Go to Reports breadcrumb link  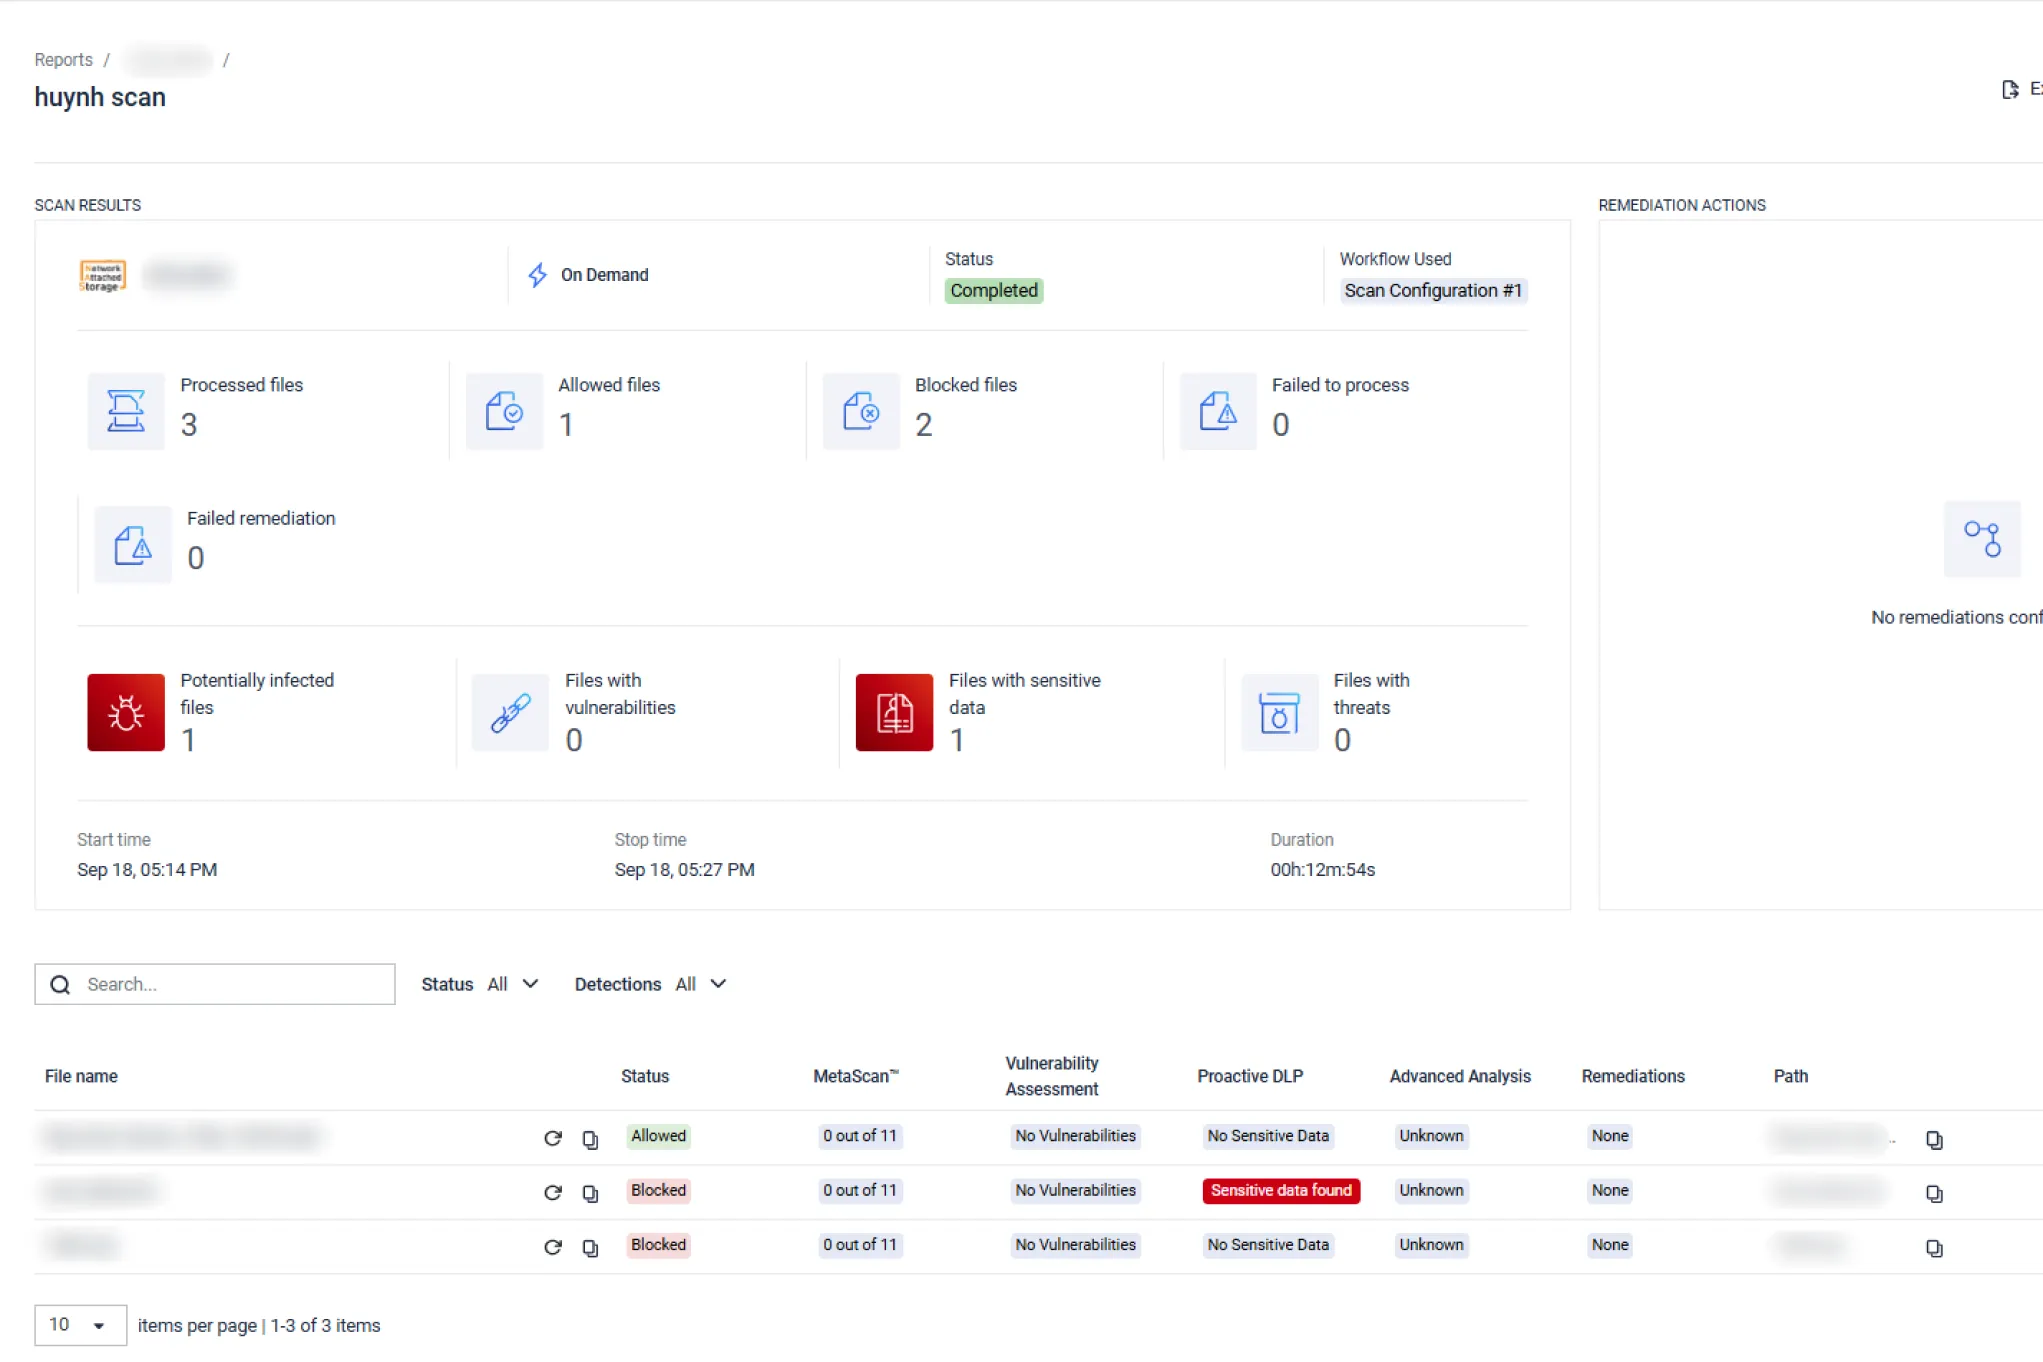63,60
